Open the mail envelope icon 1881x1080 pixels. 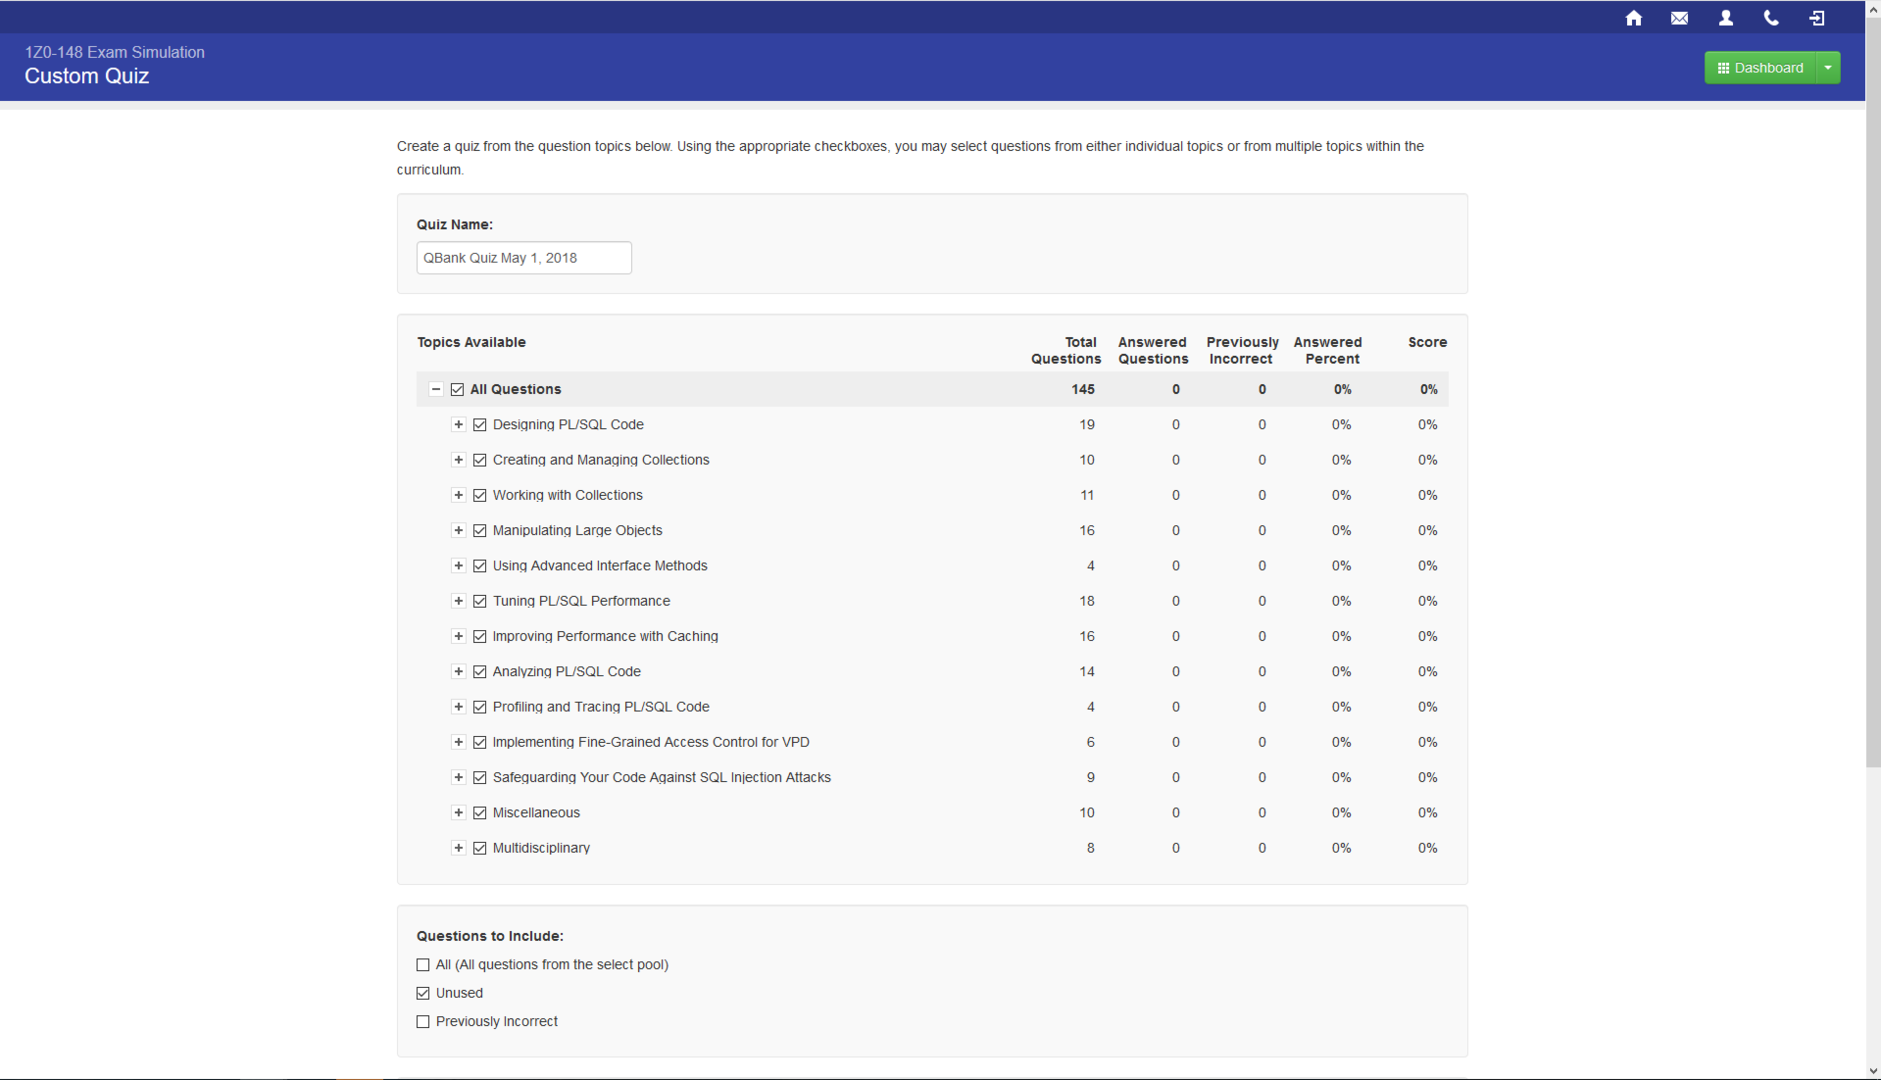click(1679, 18)
